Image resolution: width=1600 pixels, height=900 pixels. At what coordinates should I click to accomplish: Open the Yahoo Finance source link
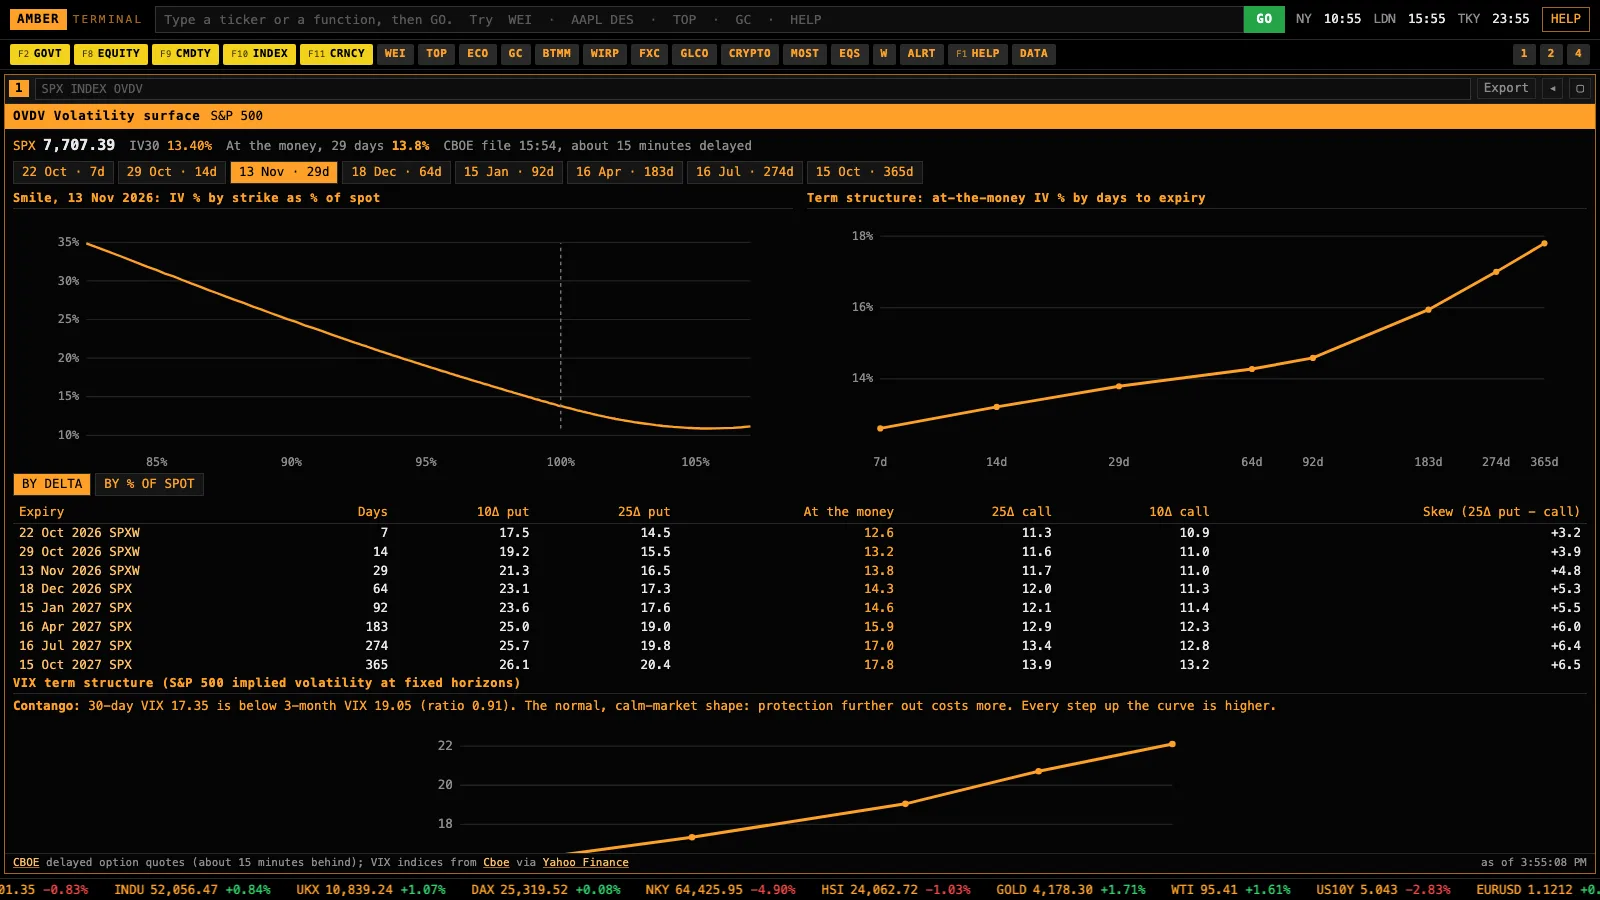(586, 863)
